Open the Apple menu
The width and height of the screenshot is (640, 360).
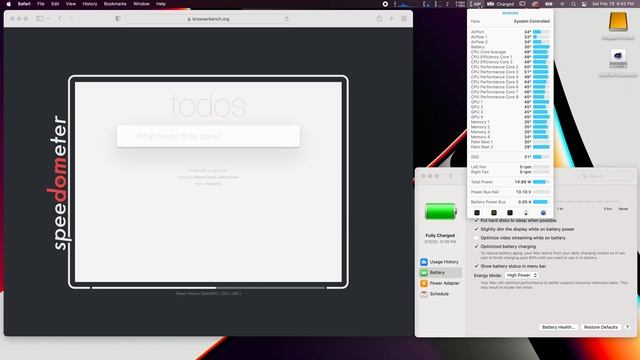coord(9,4)
